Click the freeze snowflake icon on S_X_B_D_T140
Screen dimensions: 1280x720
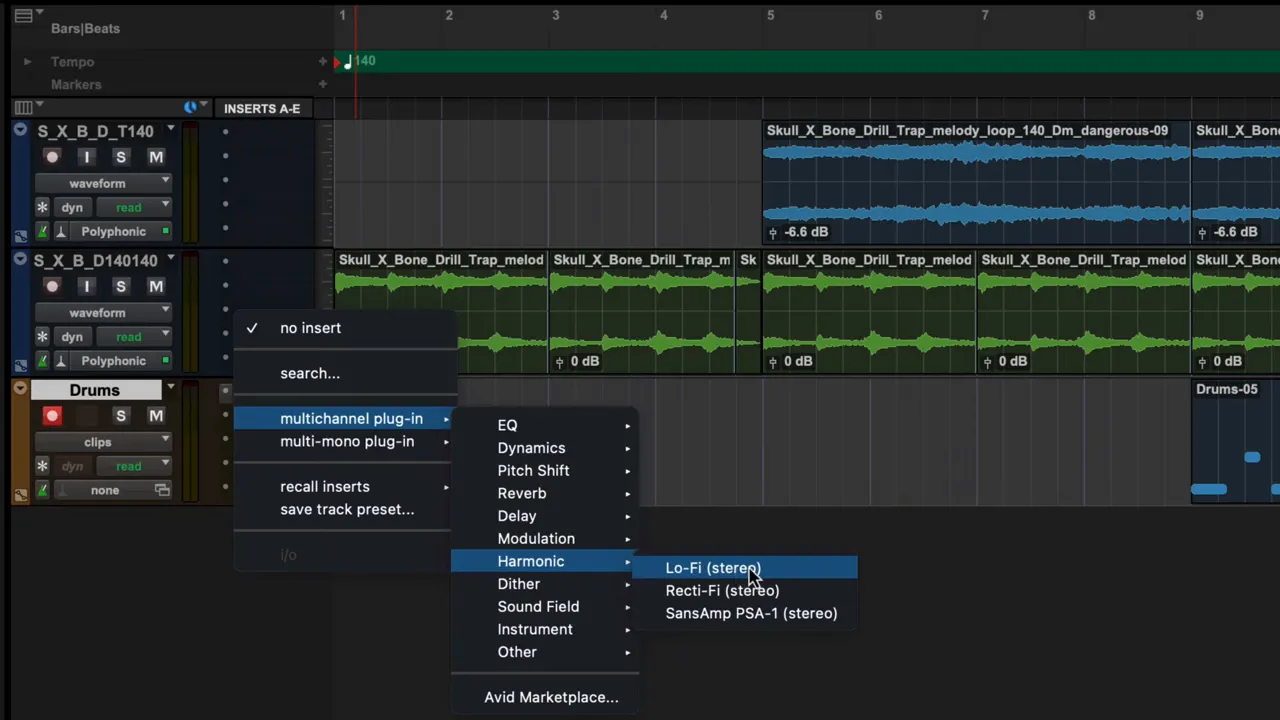(42, 207)
